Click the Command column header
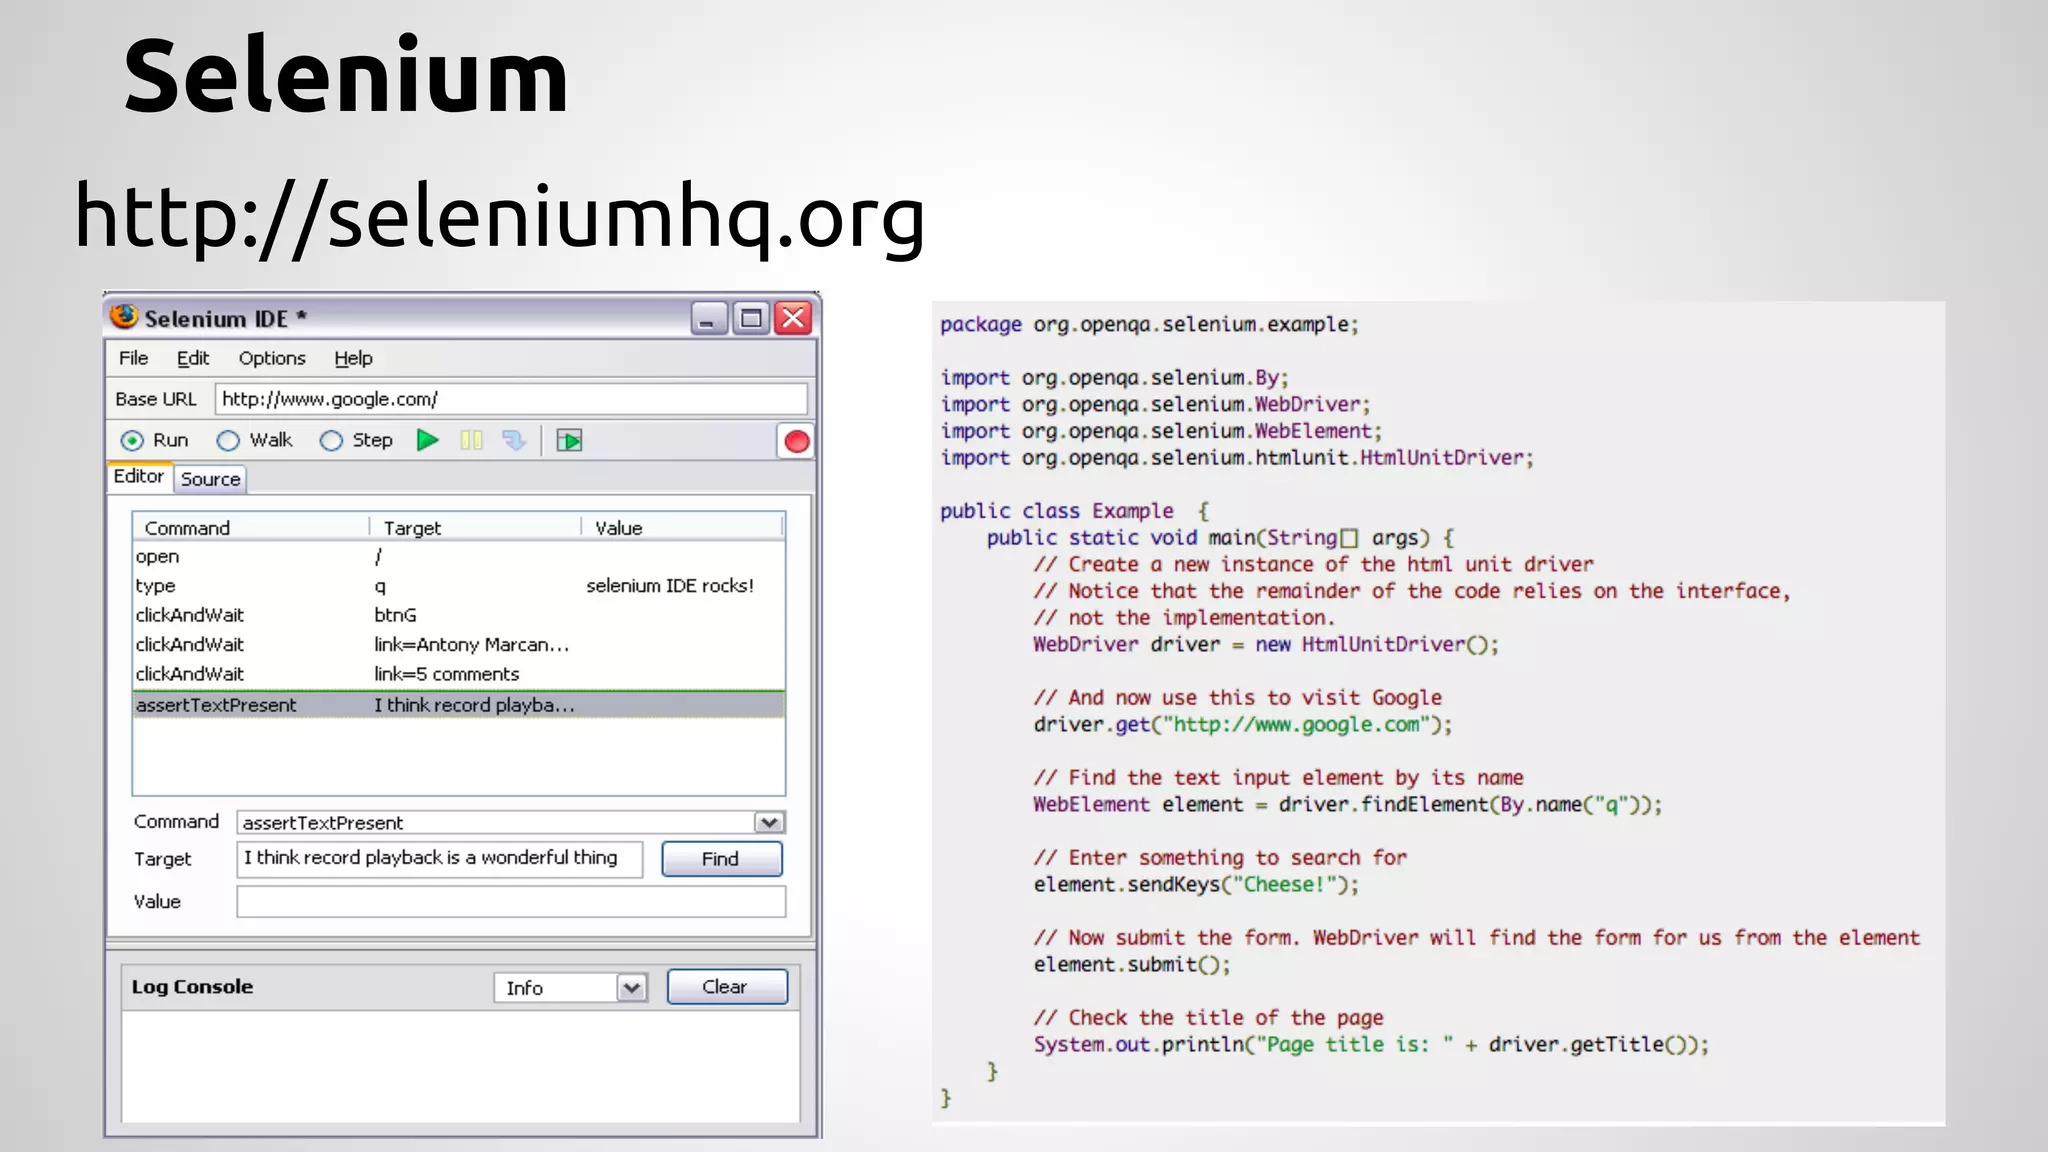The width and height of the screenshot is (2048, 1152). point(251,528)
